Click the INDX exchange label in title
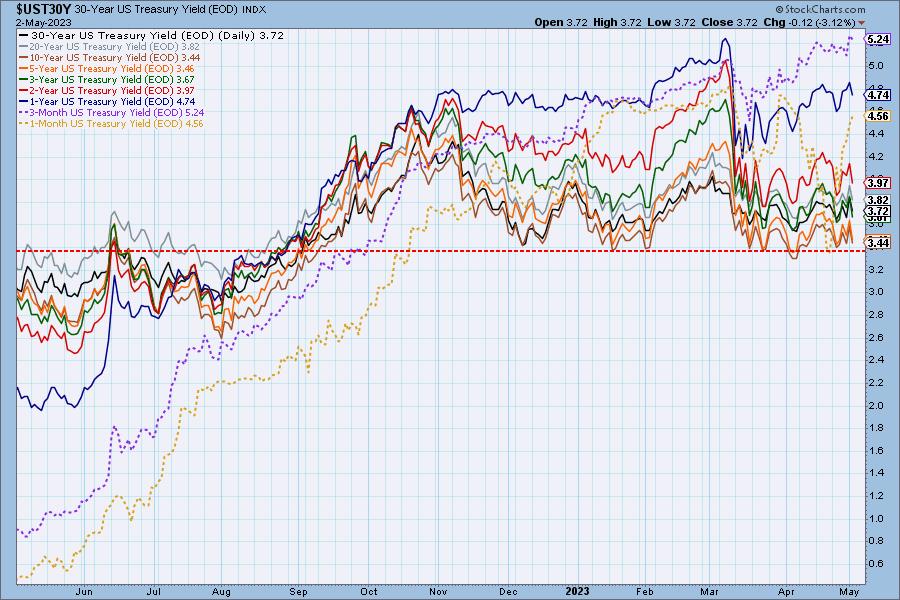This screenshot has height=600, width=900. point(254,10)
